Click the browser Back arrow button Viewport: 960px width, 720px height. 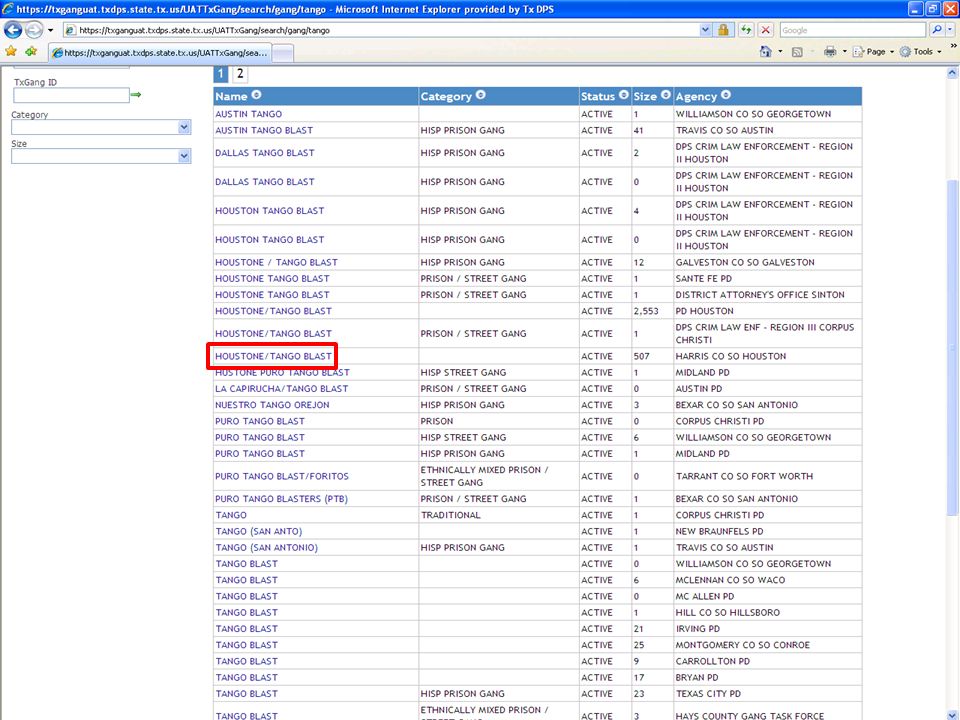[x=13, y=29]
